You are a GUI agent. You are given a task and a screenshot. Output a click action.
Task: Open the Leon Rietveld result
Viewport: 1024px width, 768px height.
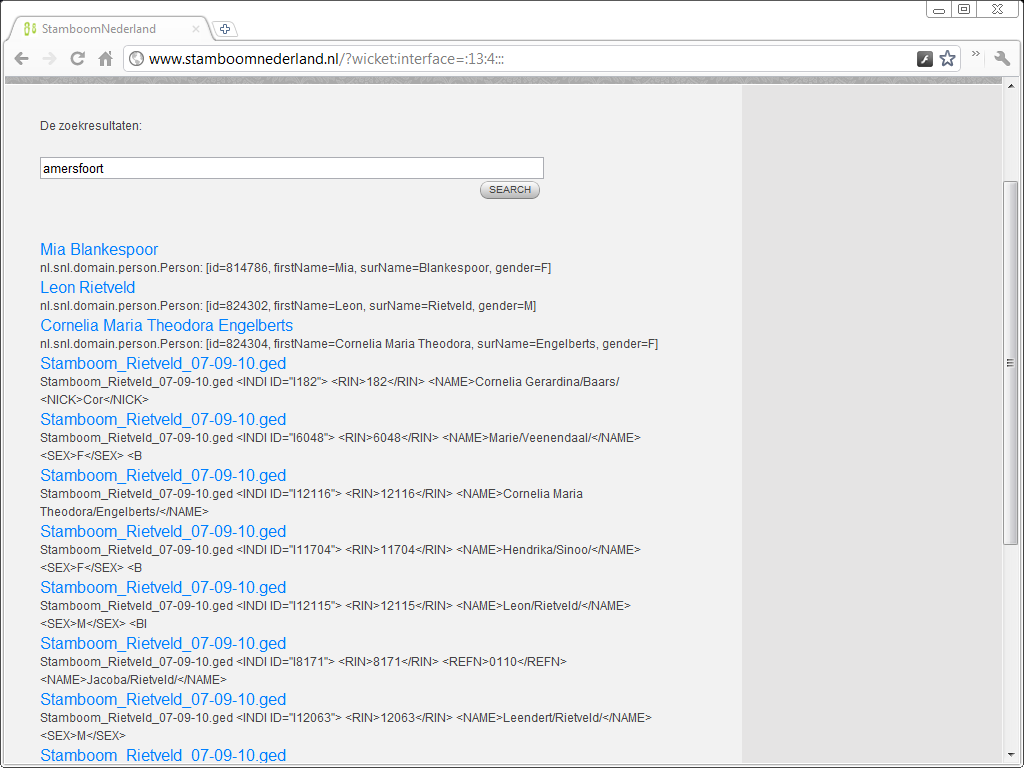click(88, 287)
